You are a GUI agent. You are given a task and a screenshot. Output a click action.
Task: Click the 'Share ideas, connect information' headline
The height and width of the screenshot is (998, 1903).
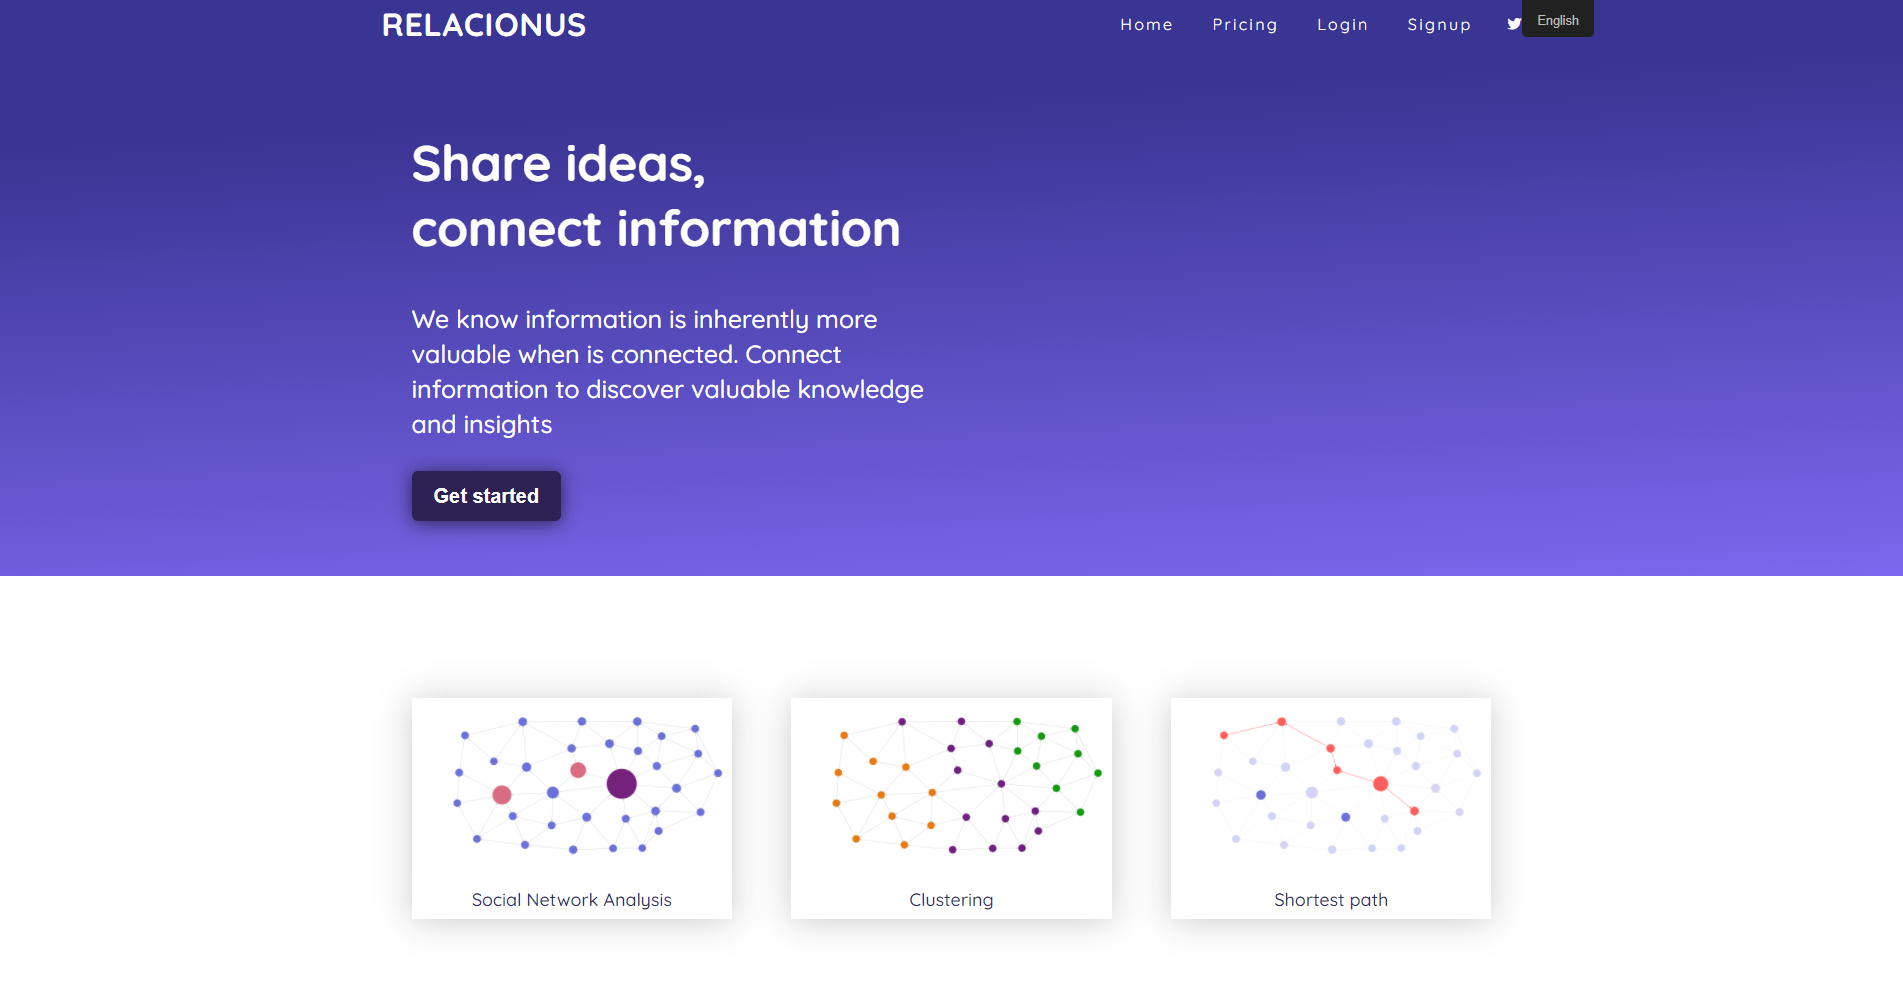click(x=656, y=196)
